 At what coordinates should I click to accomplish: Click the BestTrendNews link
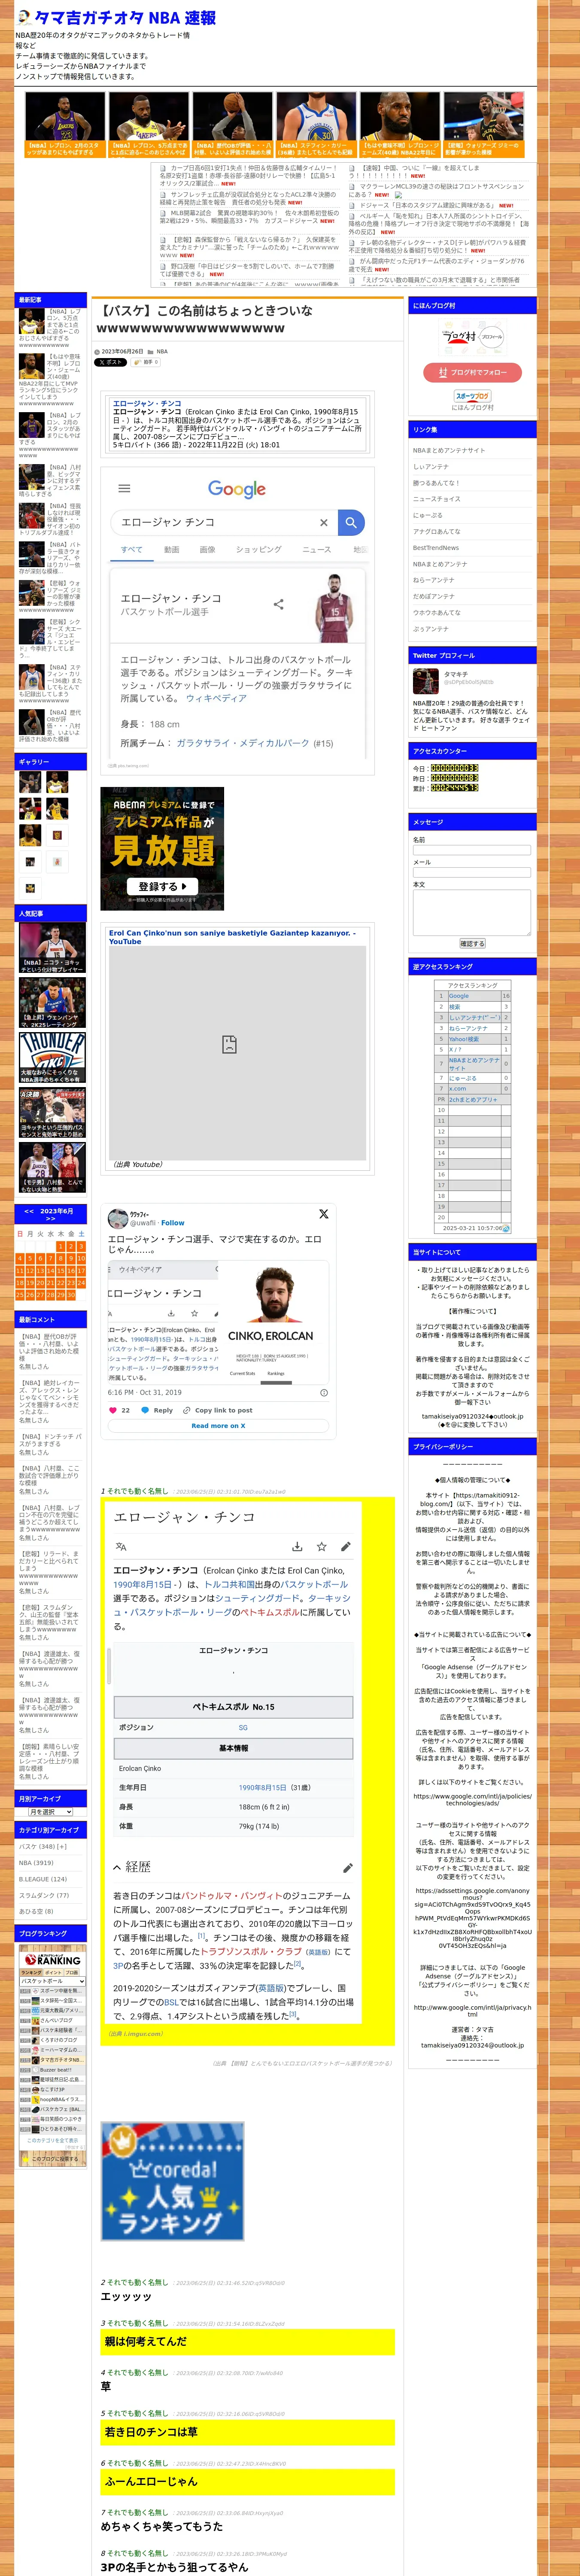point(436,548)
